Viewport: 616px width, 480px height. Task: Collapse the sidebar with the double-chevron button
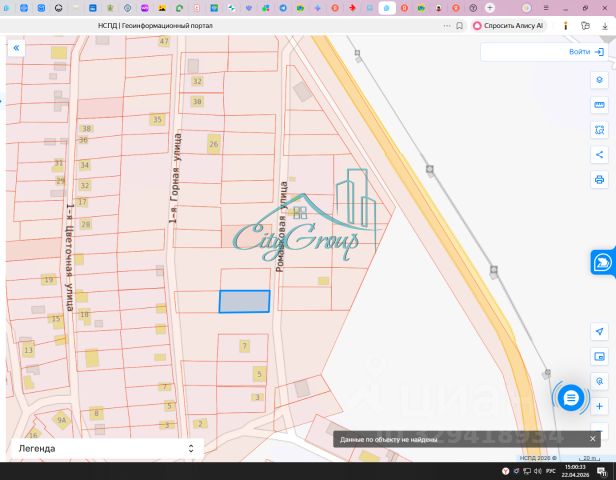point(16,48)
